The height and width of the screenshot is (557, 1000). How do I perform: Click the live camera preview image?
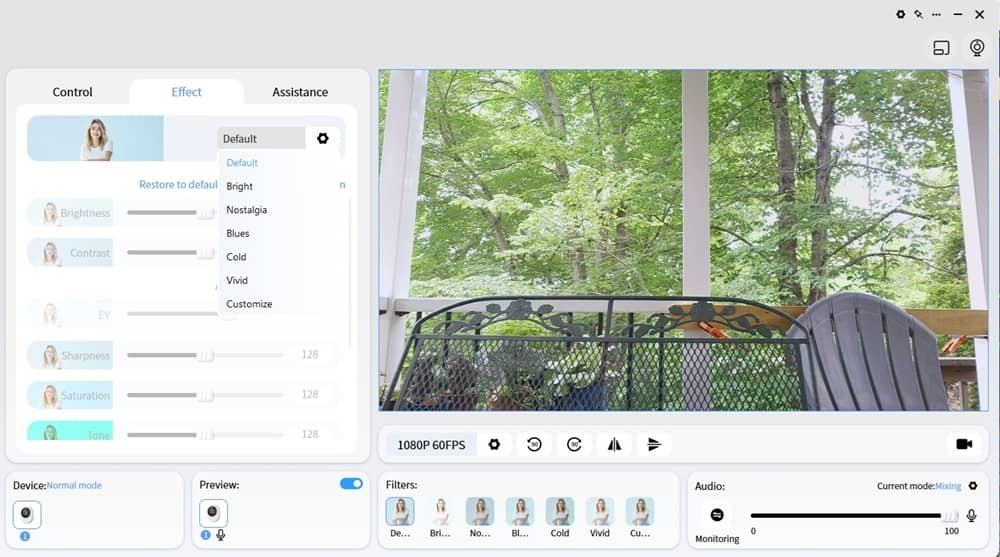683,240
